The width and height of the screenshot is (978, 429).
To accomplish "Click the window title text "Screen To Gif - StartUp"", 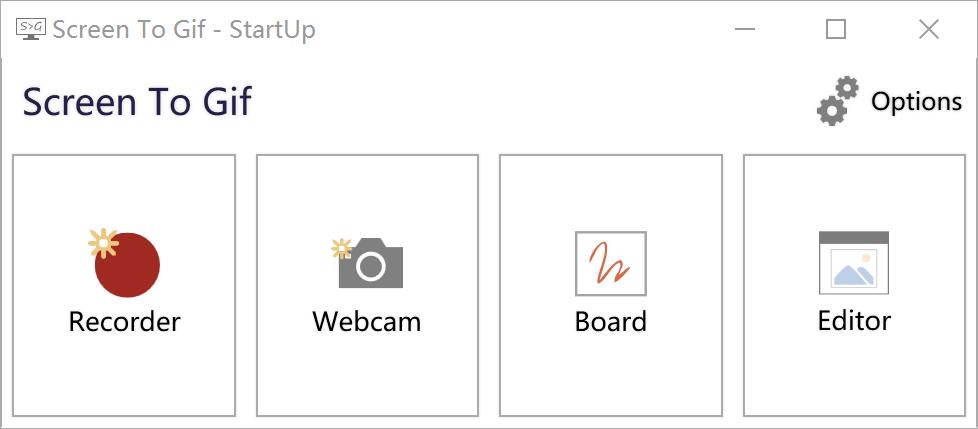I will [184, 30].
